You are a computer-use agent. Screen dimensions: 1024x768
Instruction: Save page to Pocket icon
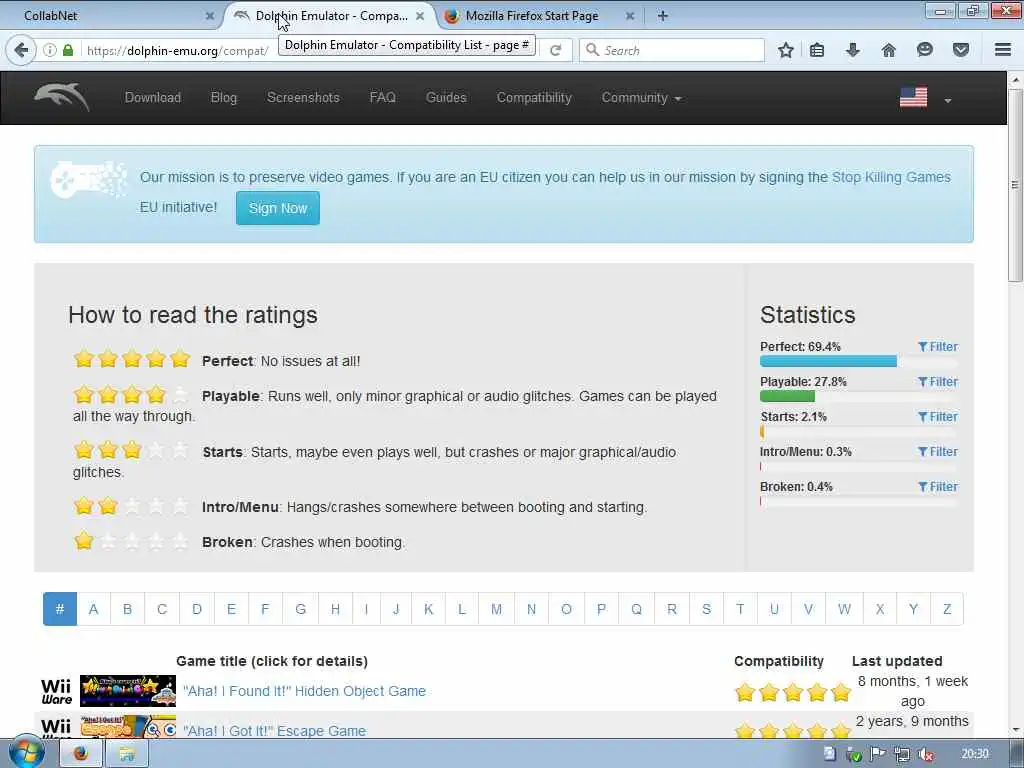click(x=960, y=50)
